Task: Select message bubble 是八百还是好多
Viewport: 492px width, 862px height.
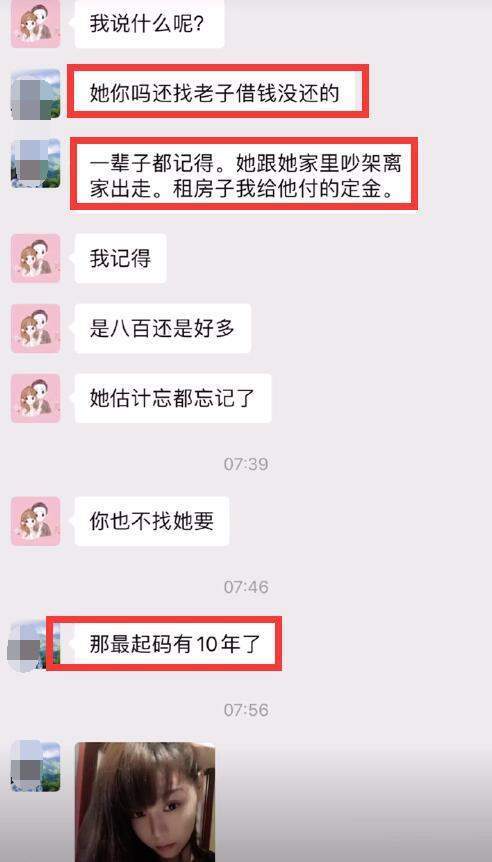Action: (x=163, y=329)
